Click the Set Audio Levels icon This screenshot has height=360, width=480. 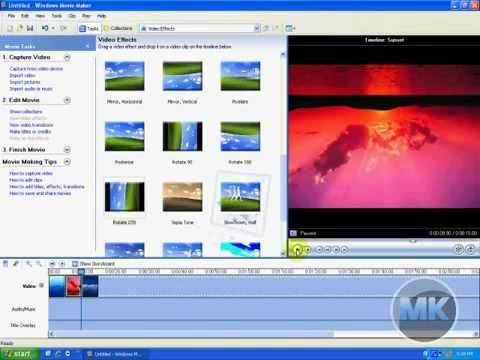pos(6,264)
